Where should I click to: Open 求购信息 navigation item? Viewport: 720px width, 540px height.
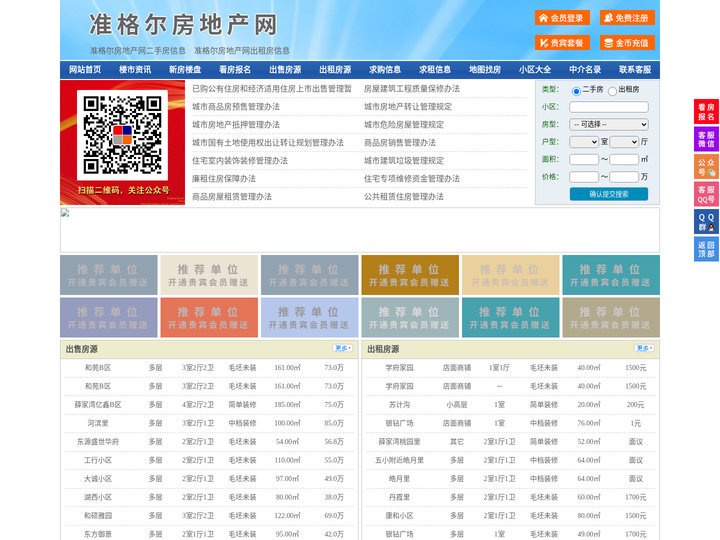[385, 70]
